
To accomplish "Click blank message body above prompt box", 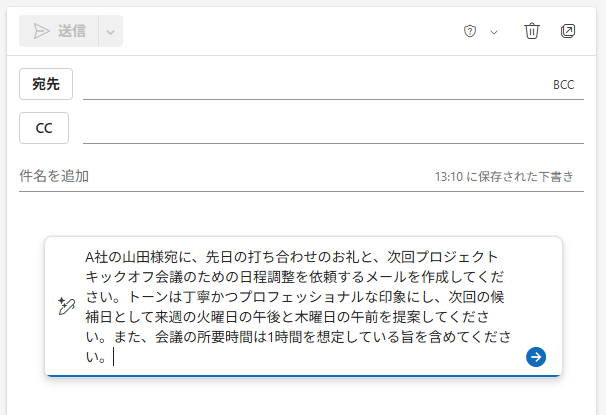I will (x=301, y=214).
